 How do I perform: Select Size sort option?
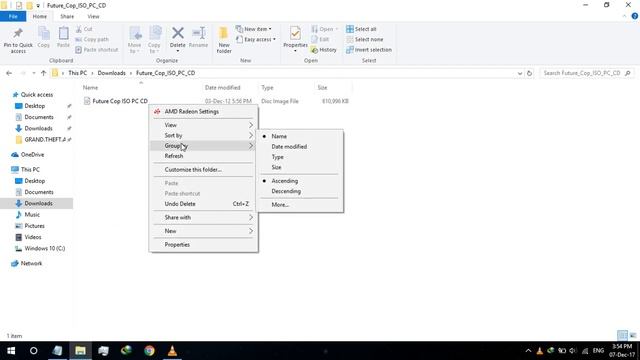click(300, 167)
